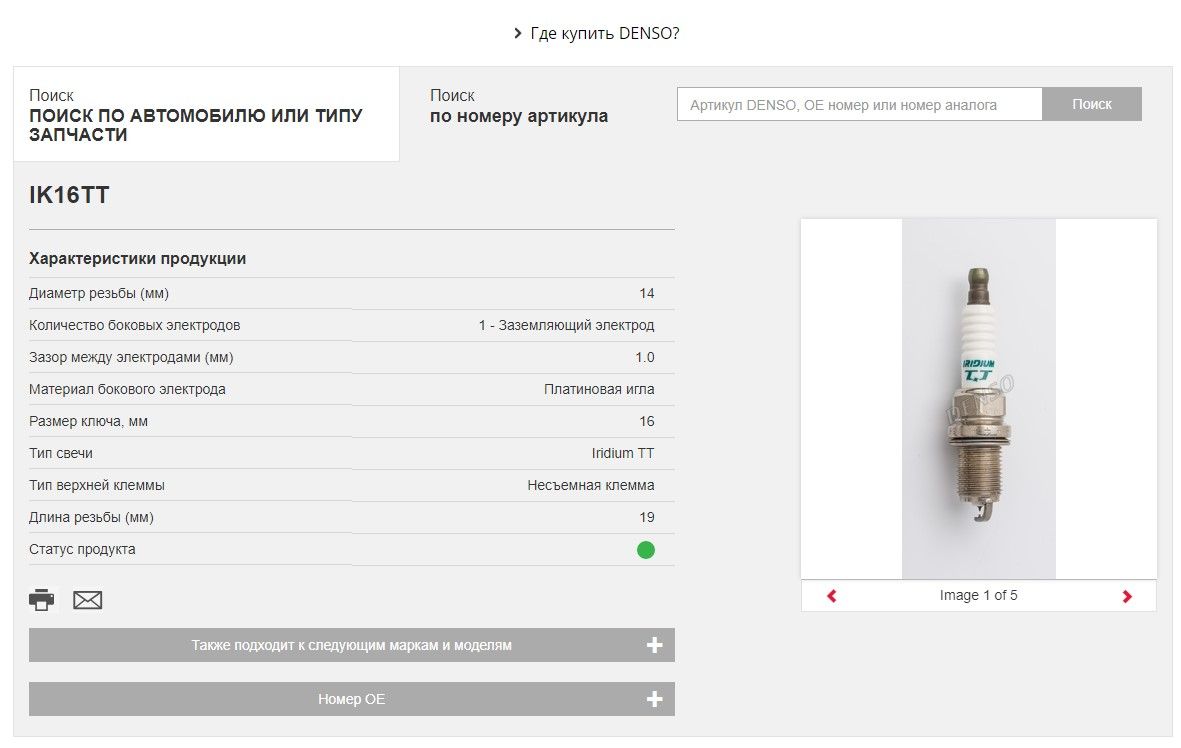Click the IK16TT product heading

click(69, 196)
